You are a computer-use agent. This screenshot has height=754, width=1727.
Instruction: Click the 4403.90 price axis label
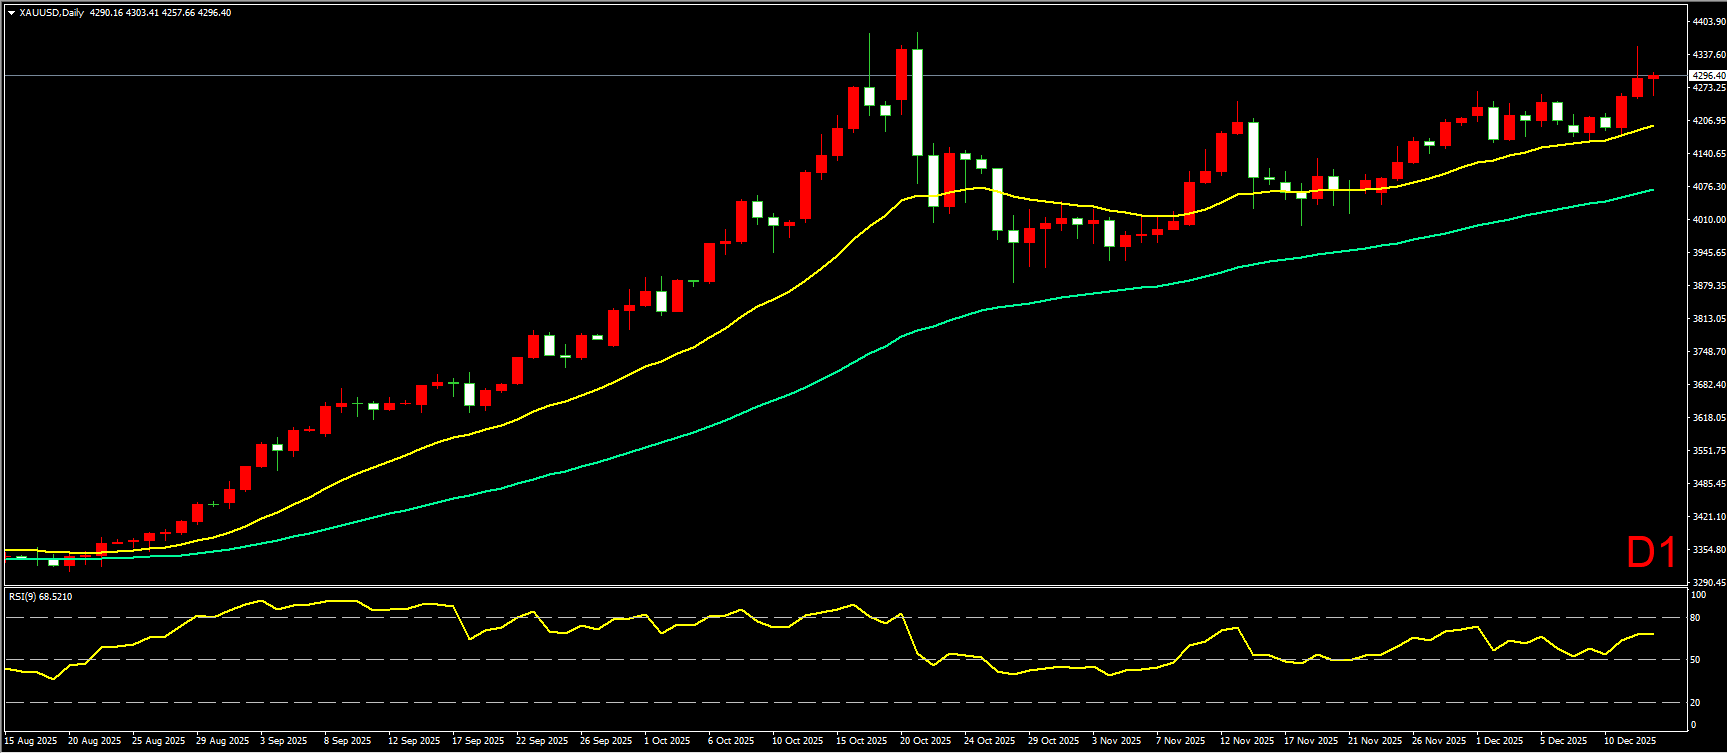click(1707, 21)
